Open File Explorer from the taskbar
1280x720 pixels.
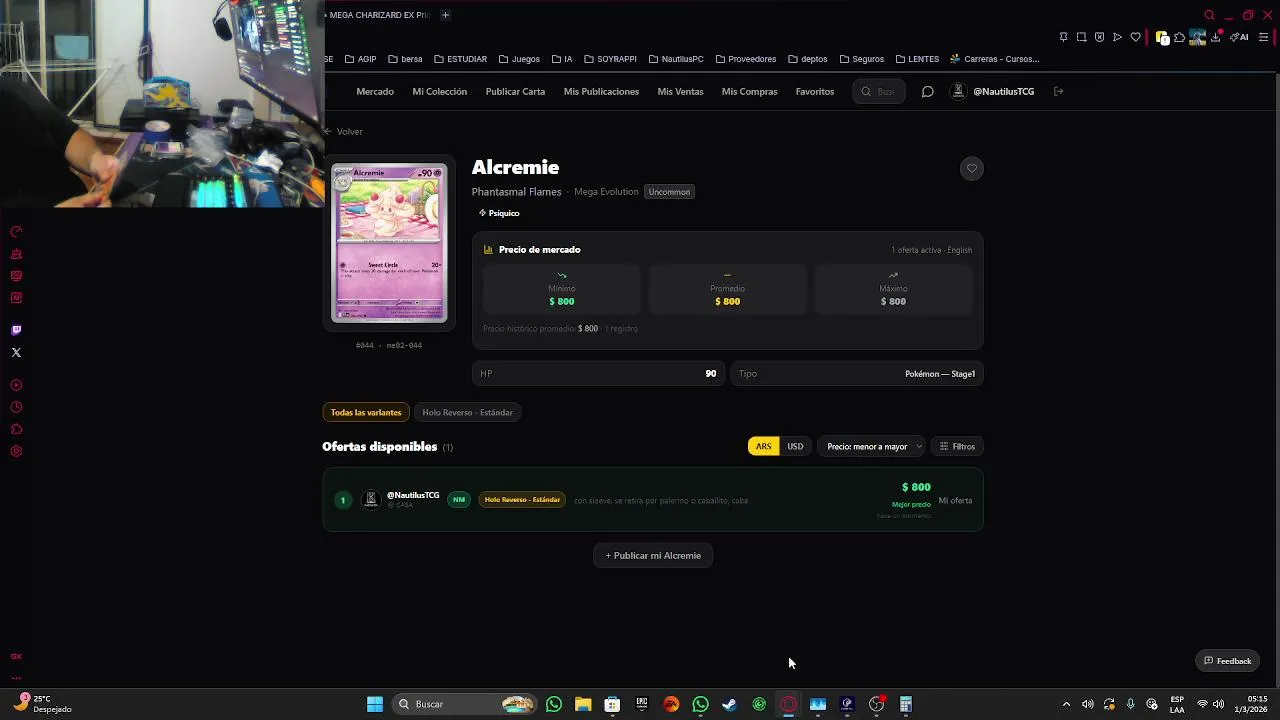[x=583, y=704]
